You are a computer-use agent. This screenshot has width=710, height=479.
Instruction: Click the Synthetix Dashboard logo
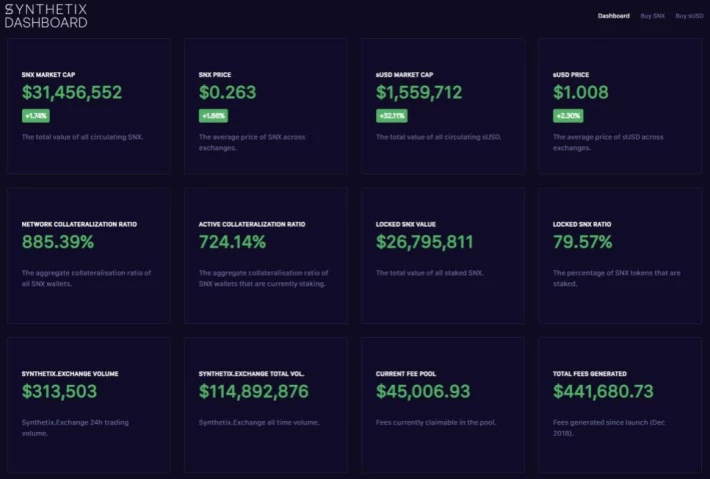46,16
